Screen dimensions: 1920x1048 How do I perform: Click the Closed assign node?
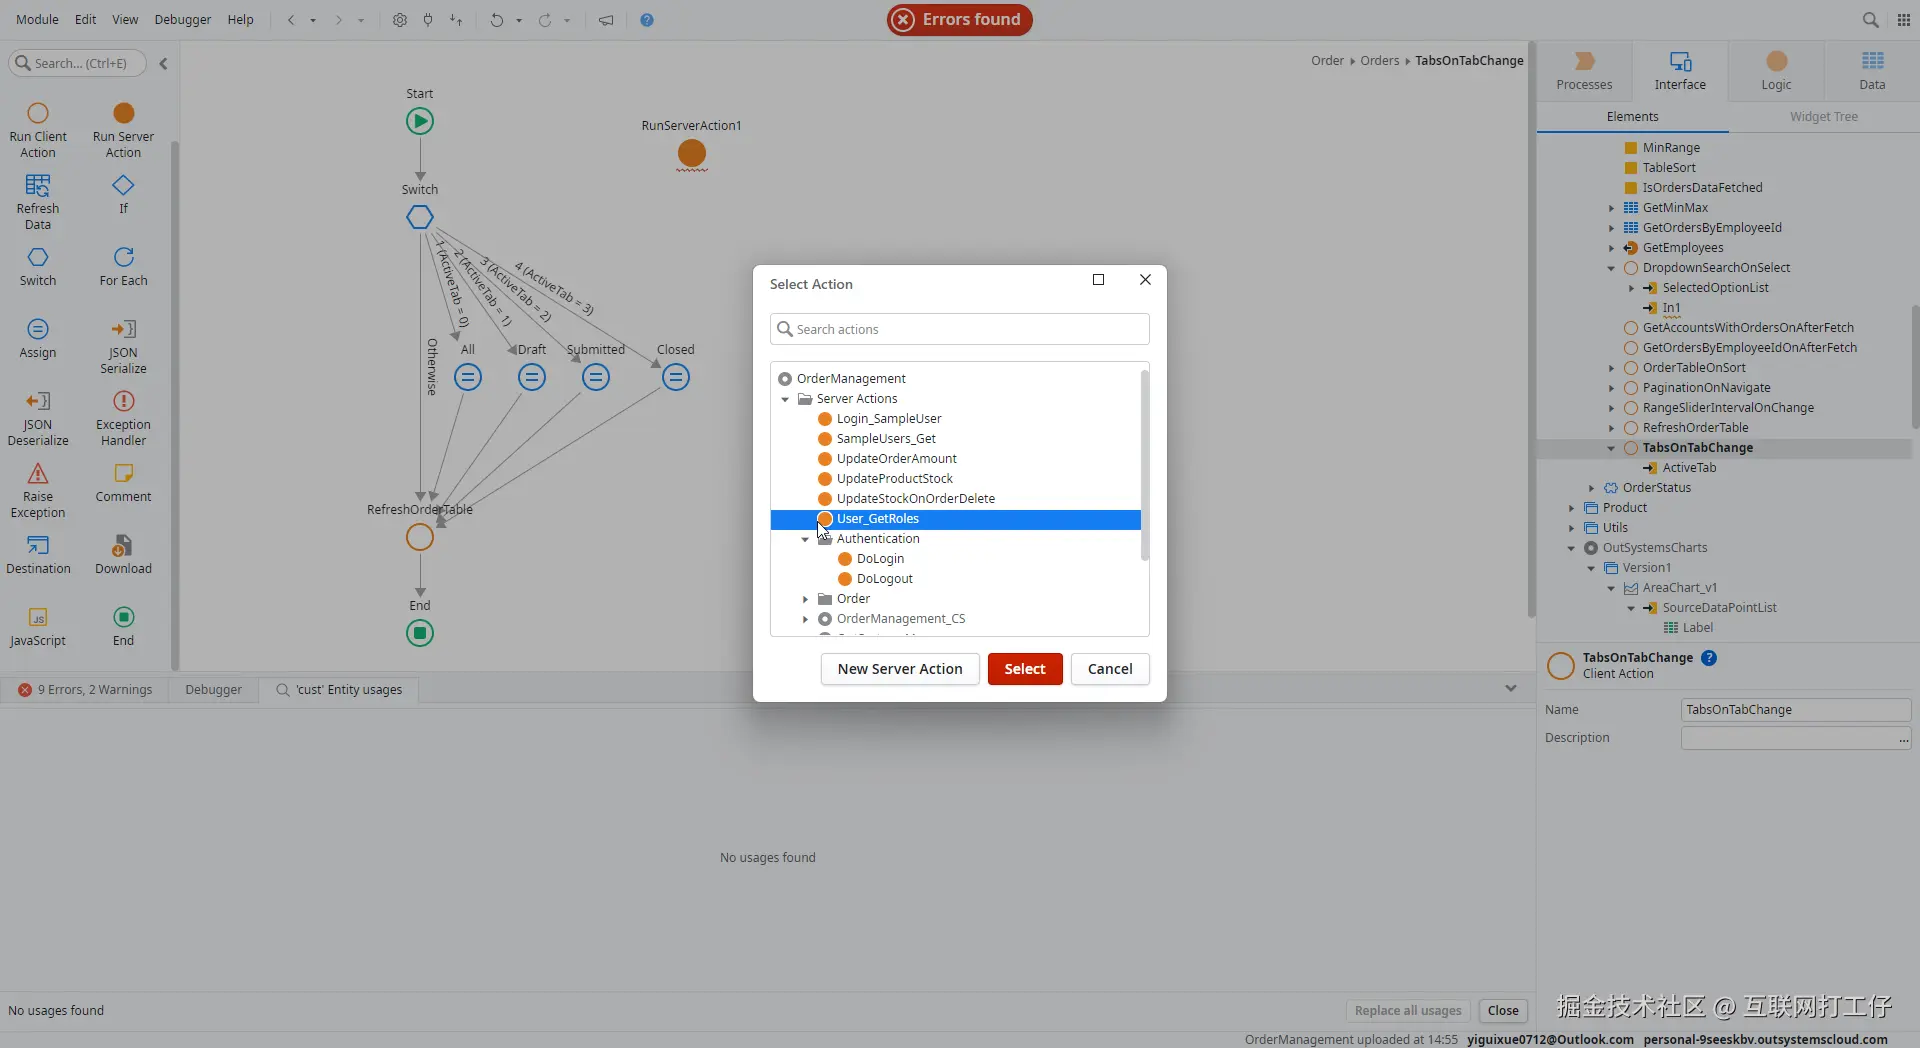676,377
